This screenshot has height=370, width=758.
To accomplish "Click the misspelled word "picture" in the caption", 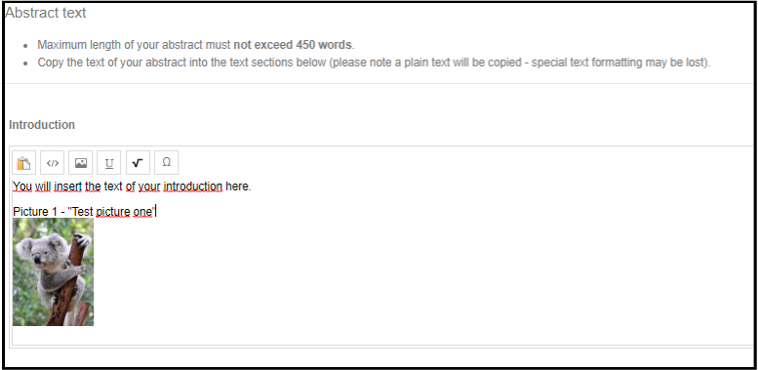I will (x=113, y=212).
